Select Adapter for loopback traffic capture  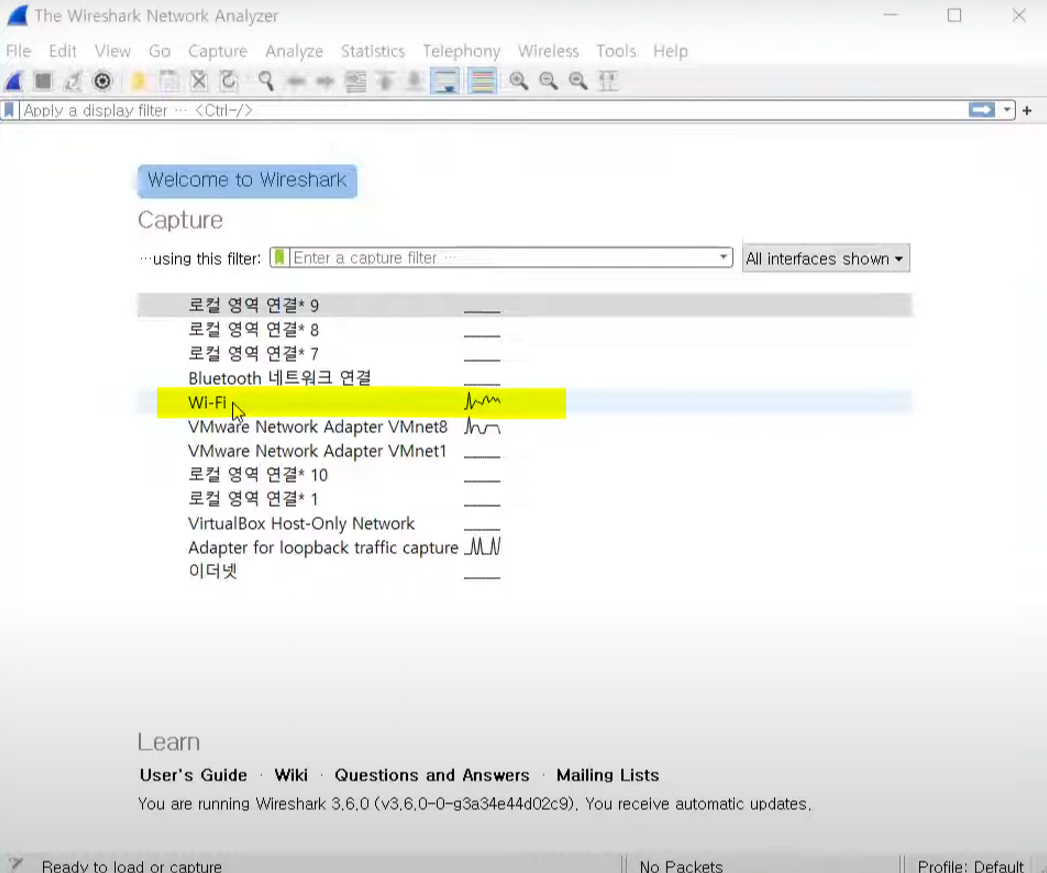524,548
